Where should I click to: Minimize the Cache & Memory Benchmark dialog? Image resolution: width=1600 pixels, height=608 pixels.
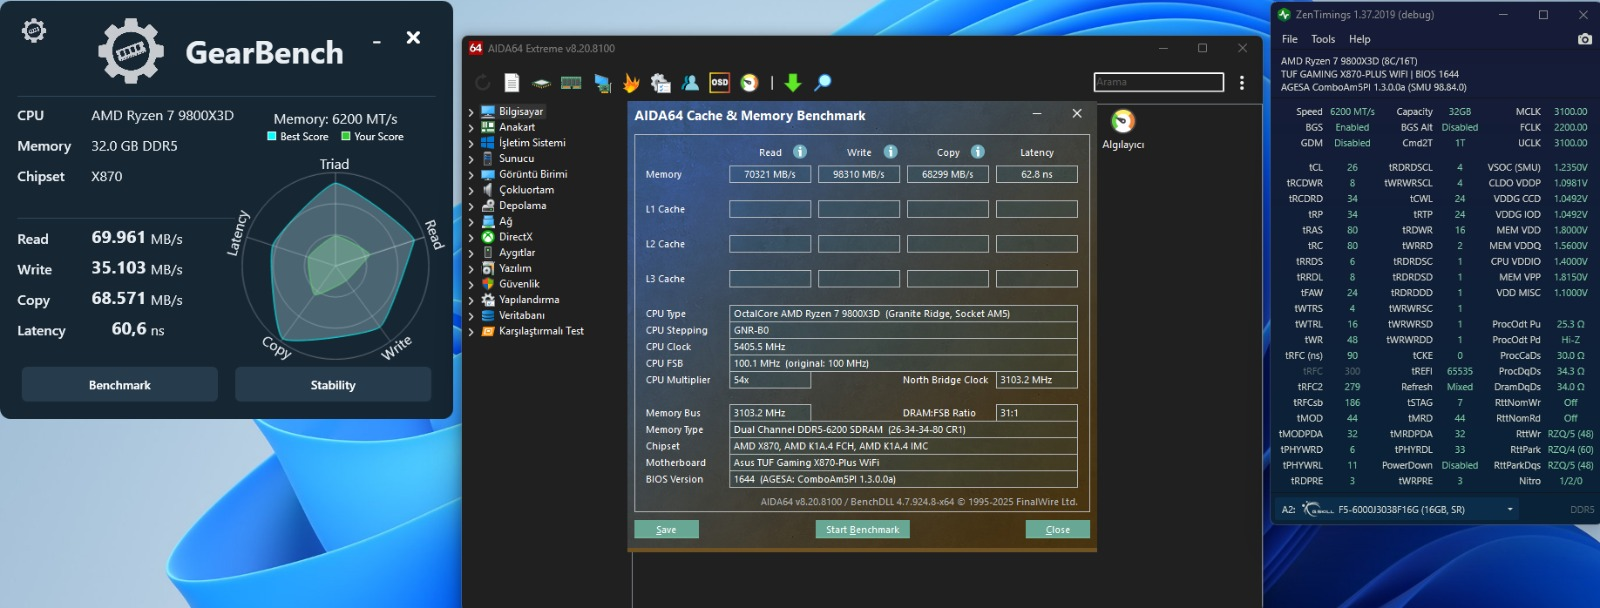point(1037,114)
